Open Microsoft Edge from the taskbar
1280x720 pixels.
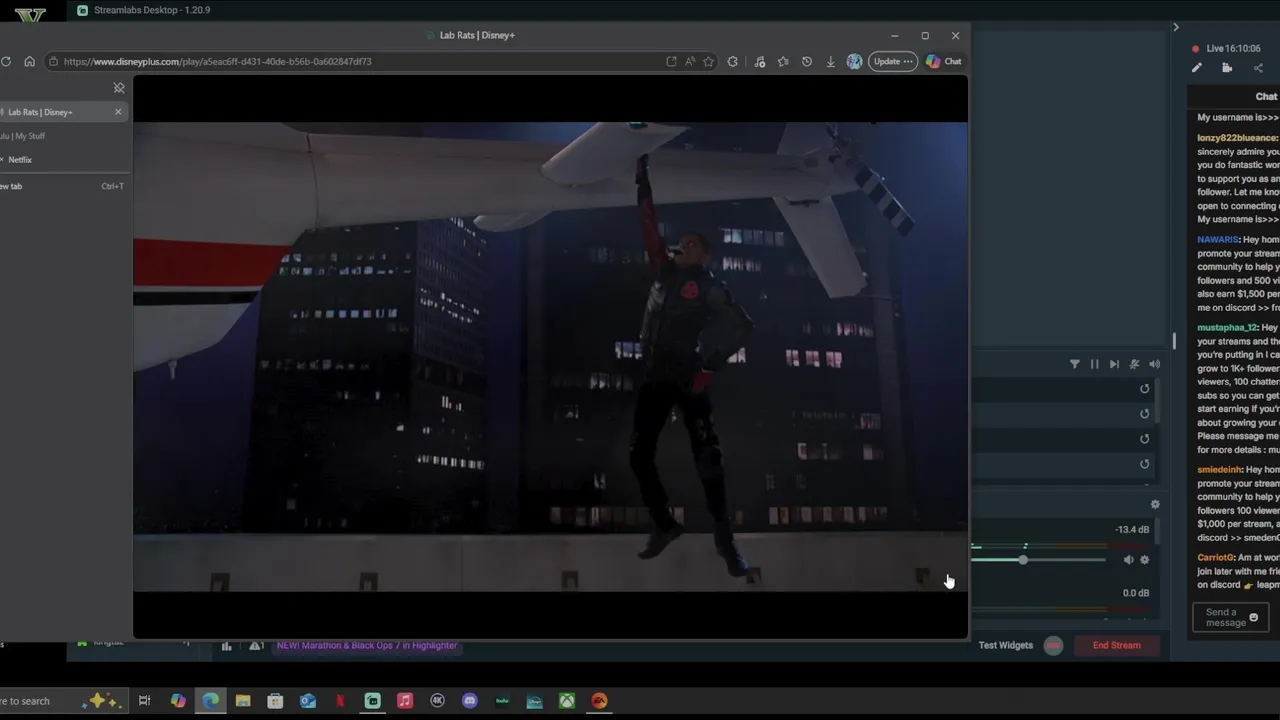pos(210,701)
